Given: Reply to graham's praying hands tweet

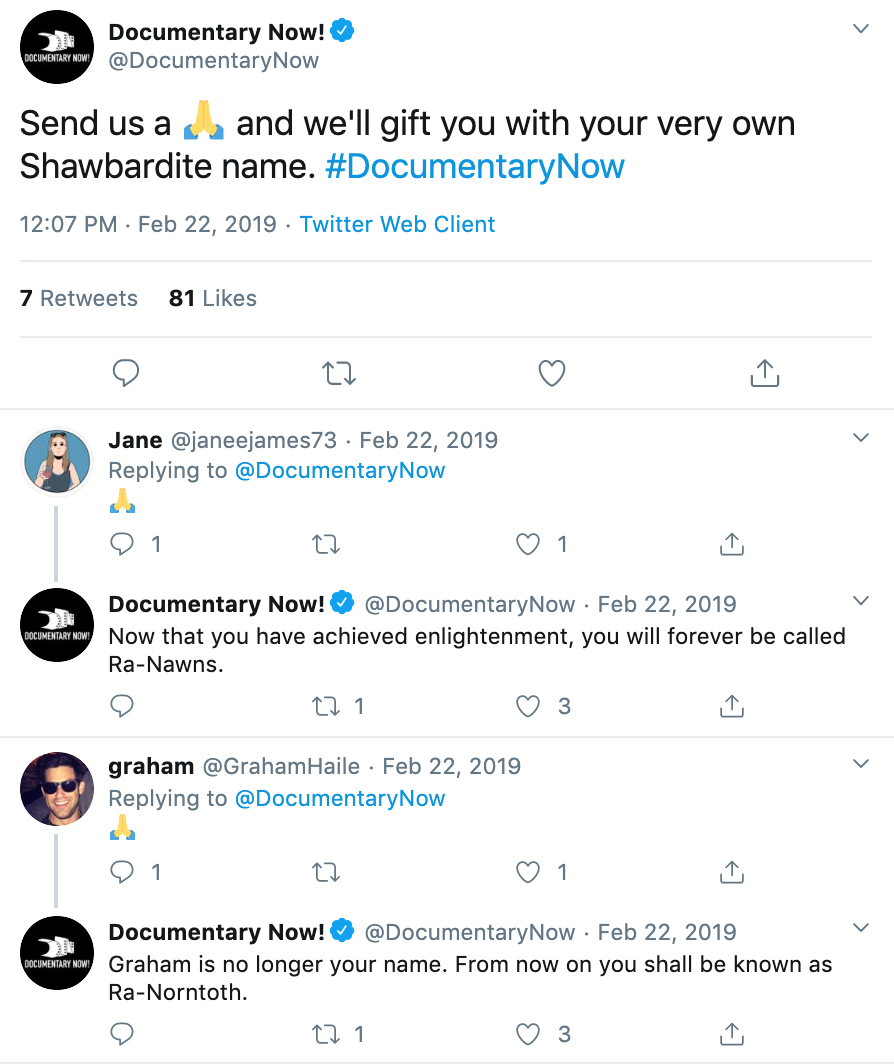Looking at the screenshot, I should pos(122,872).
